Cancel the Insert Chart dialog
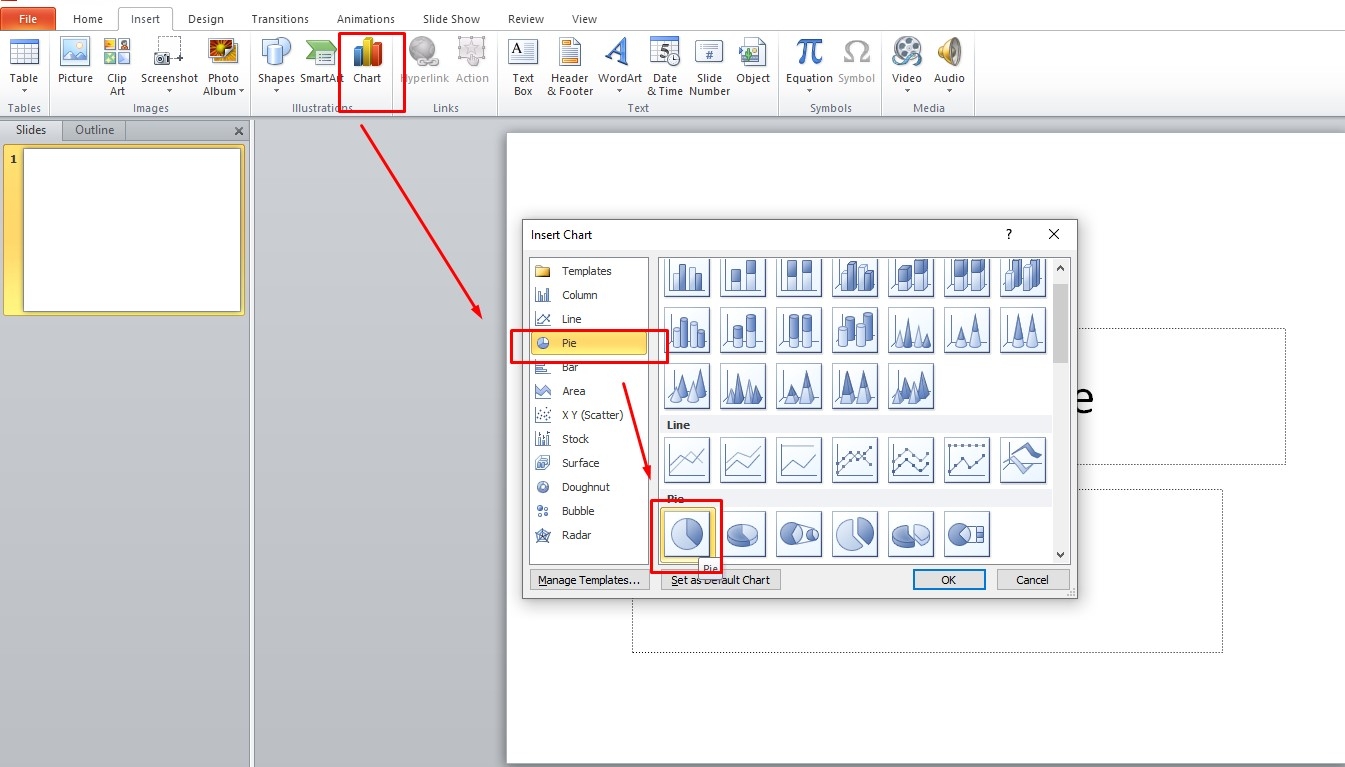1345x767 pixels. click(1032, 580)
